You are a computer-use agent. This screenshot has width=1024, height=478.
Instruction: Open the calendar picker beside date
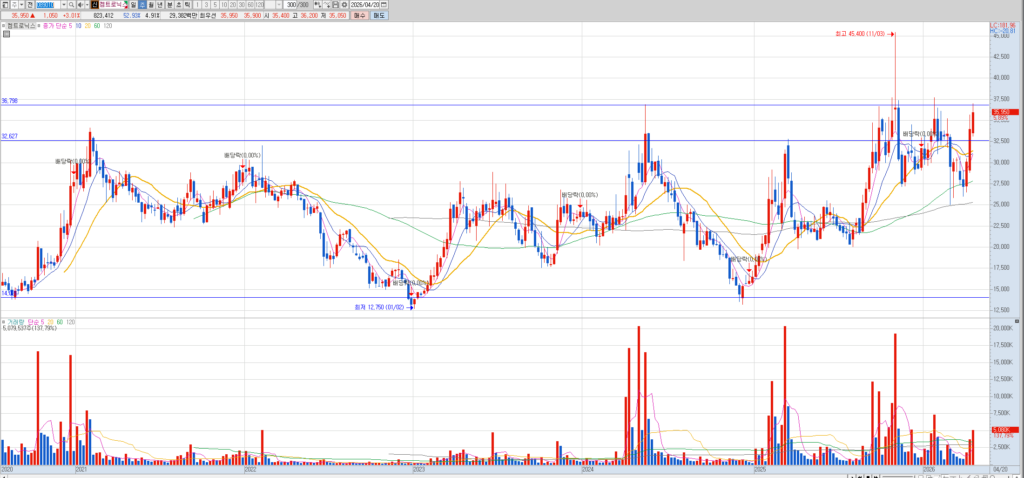tap(383, 5)
